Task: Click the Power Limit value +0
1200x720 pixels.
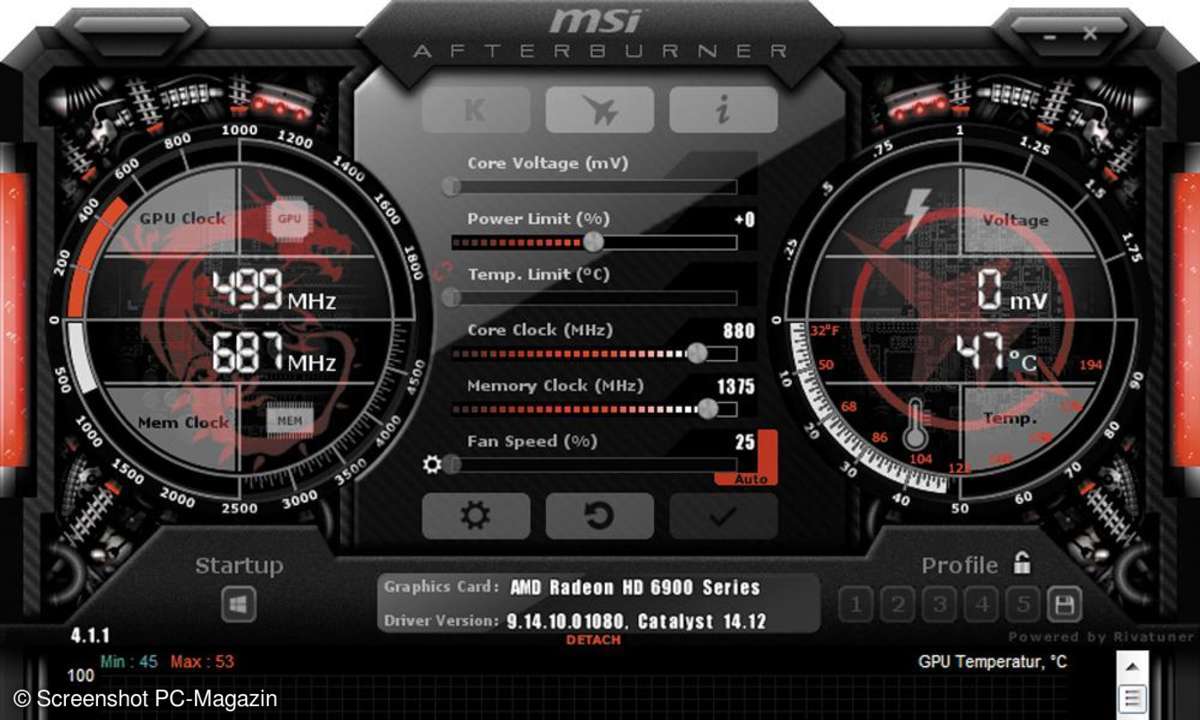Action: pyautogui.click(x=744, y=219)
